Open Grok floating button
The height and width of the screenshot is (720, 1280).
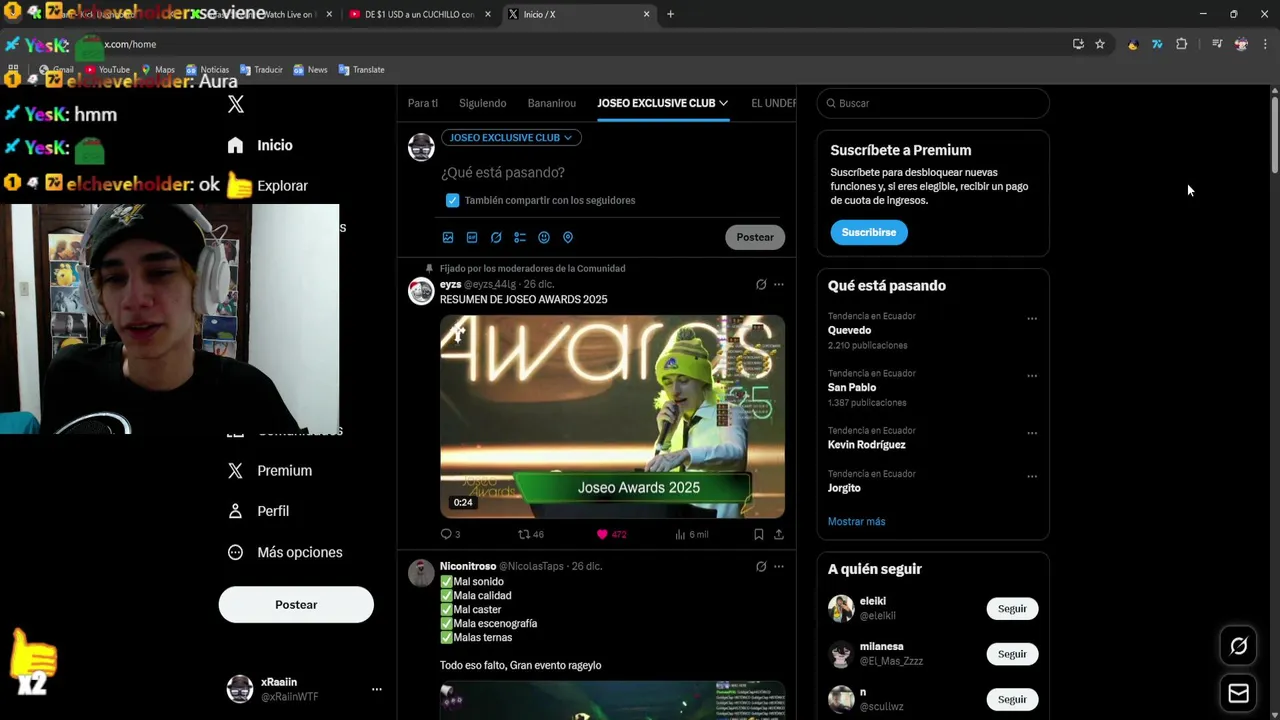click(x=1238, y=646)
